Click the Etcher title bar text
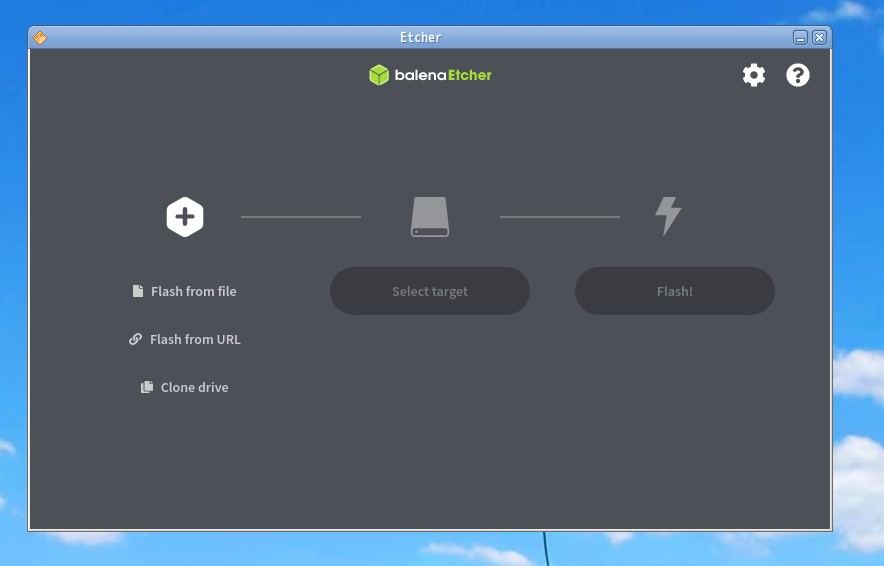 [420, 37]
